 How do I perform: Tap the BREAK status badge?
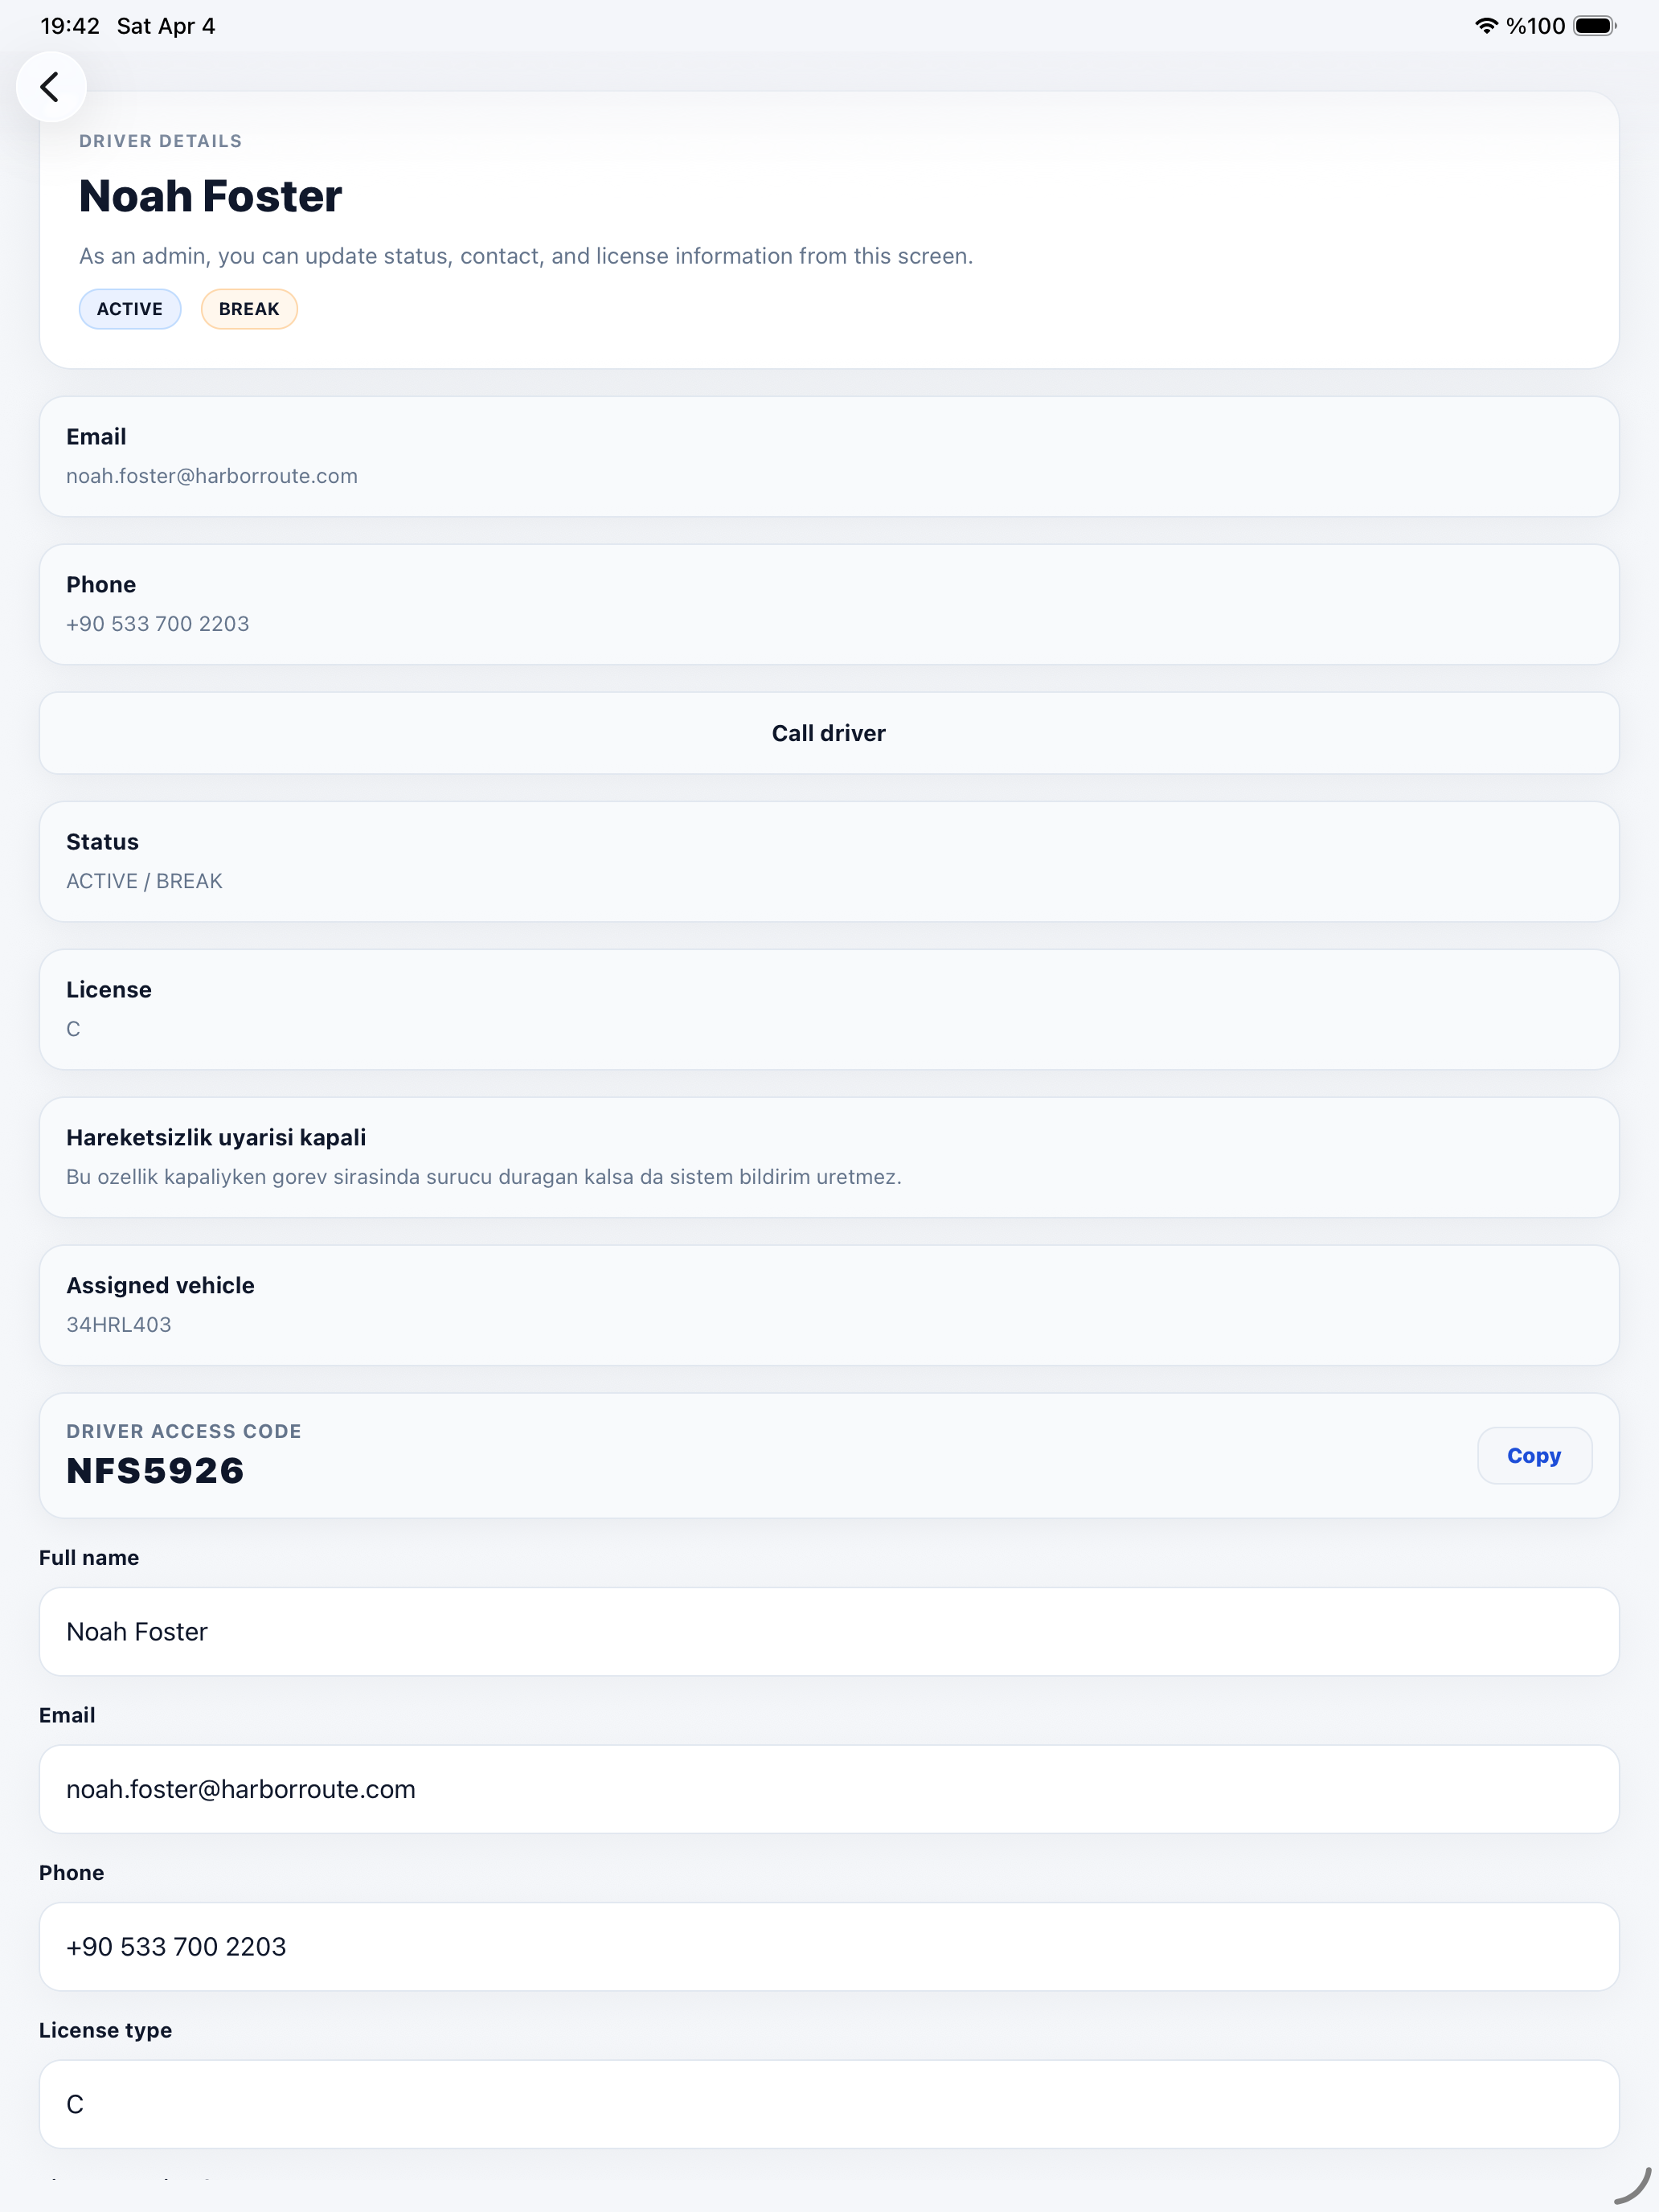coord(249,309)
